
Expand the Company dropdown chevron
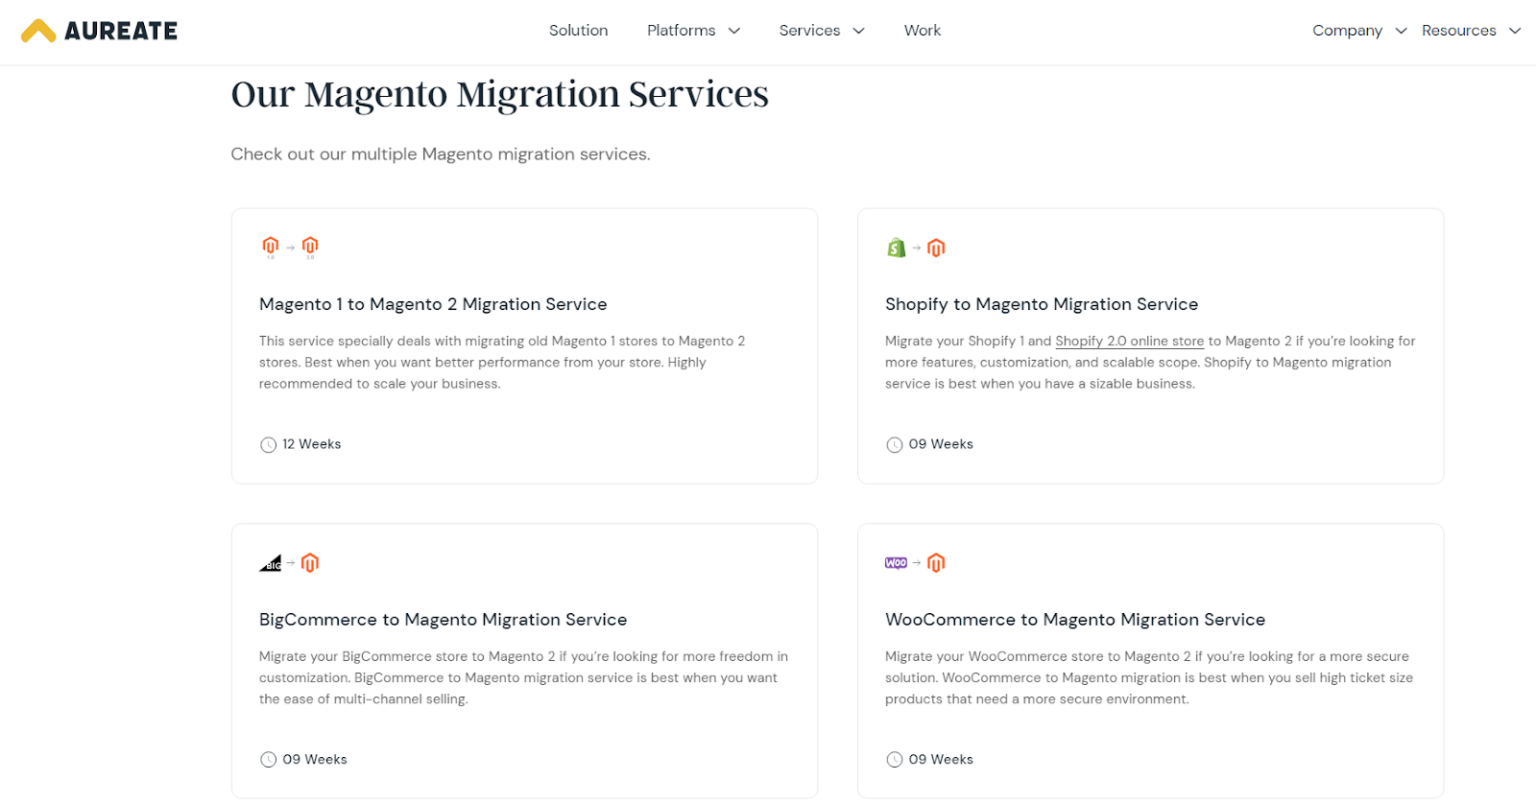pos(1401,31)
